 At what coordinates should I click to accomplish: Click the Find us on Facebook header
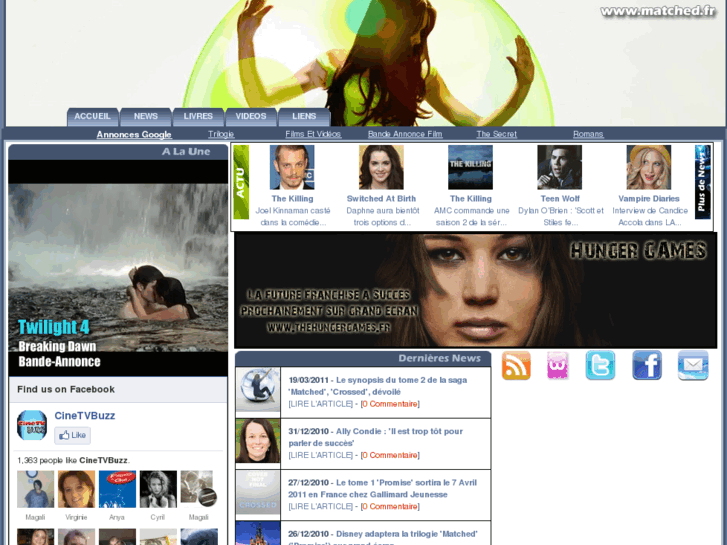tap(66, 389)
